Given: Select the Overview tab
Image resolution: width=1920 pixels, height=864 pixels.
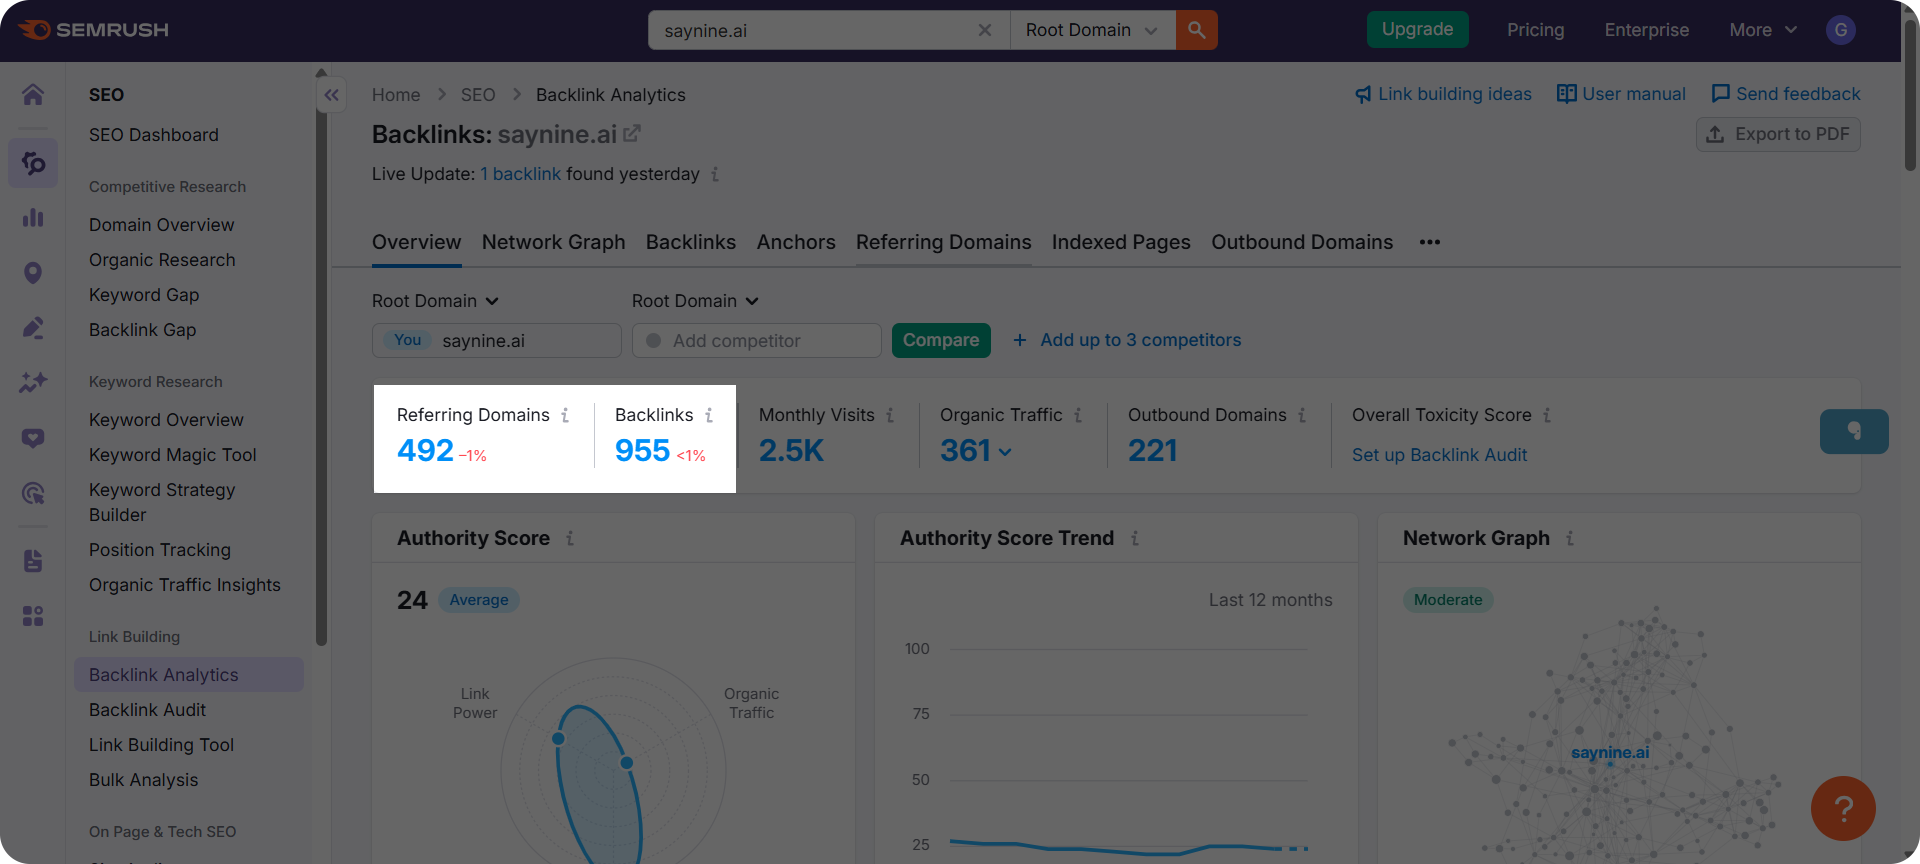Looking at the screenshot, I should tap(417, 242).
